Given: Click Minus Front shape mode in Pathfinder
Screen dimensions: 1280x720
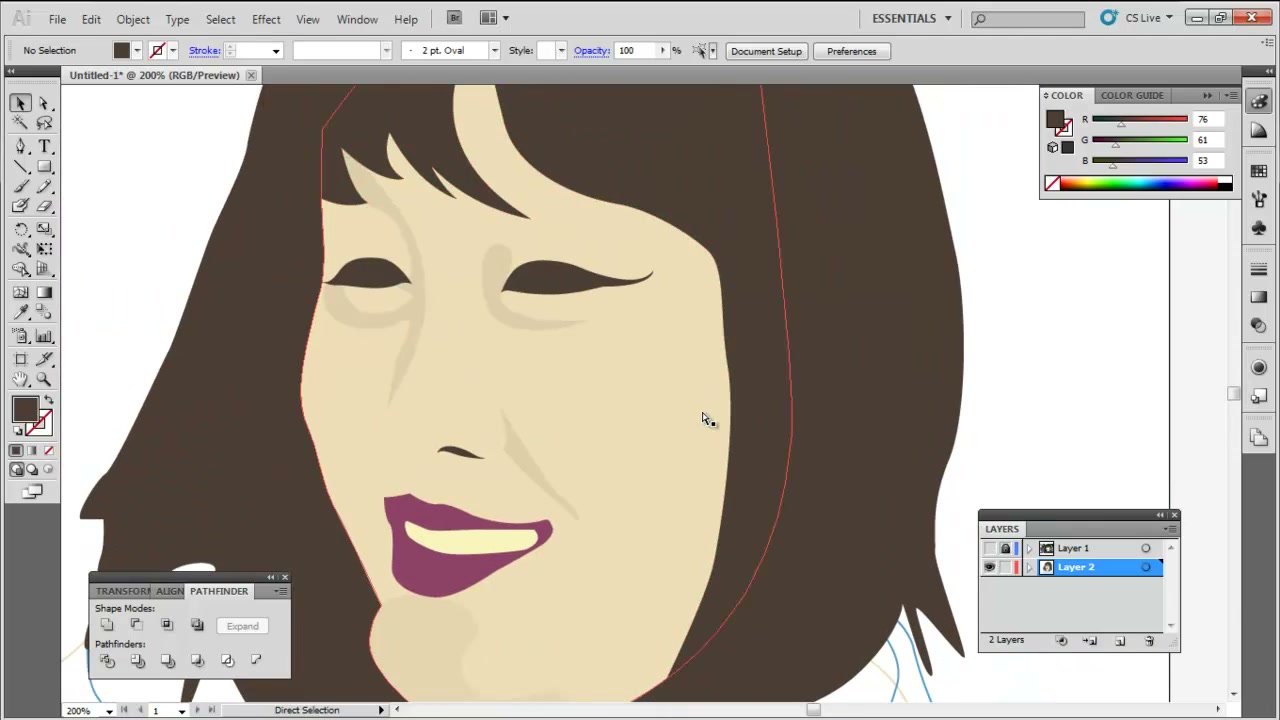Looking at the screenshot, I should pos(137,625).
